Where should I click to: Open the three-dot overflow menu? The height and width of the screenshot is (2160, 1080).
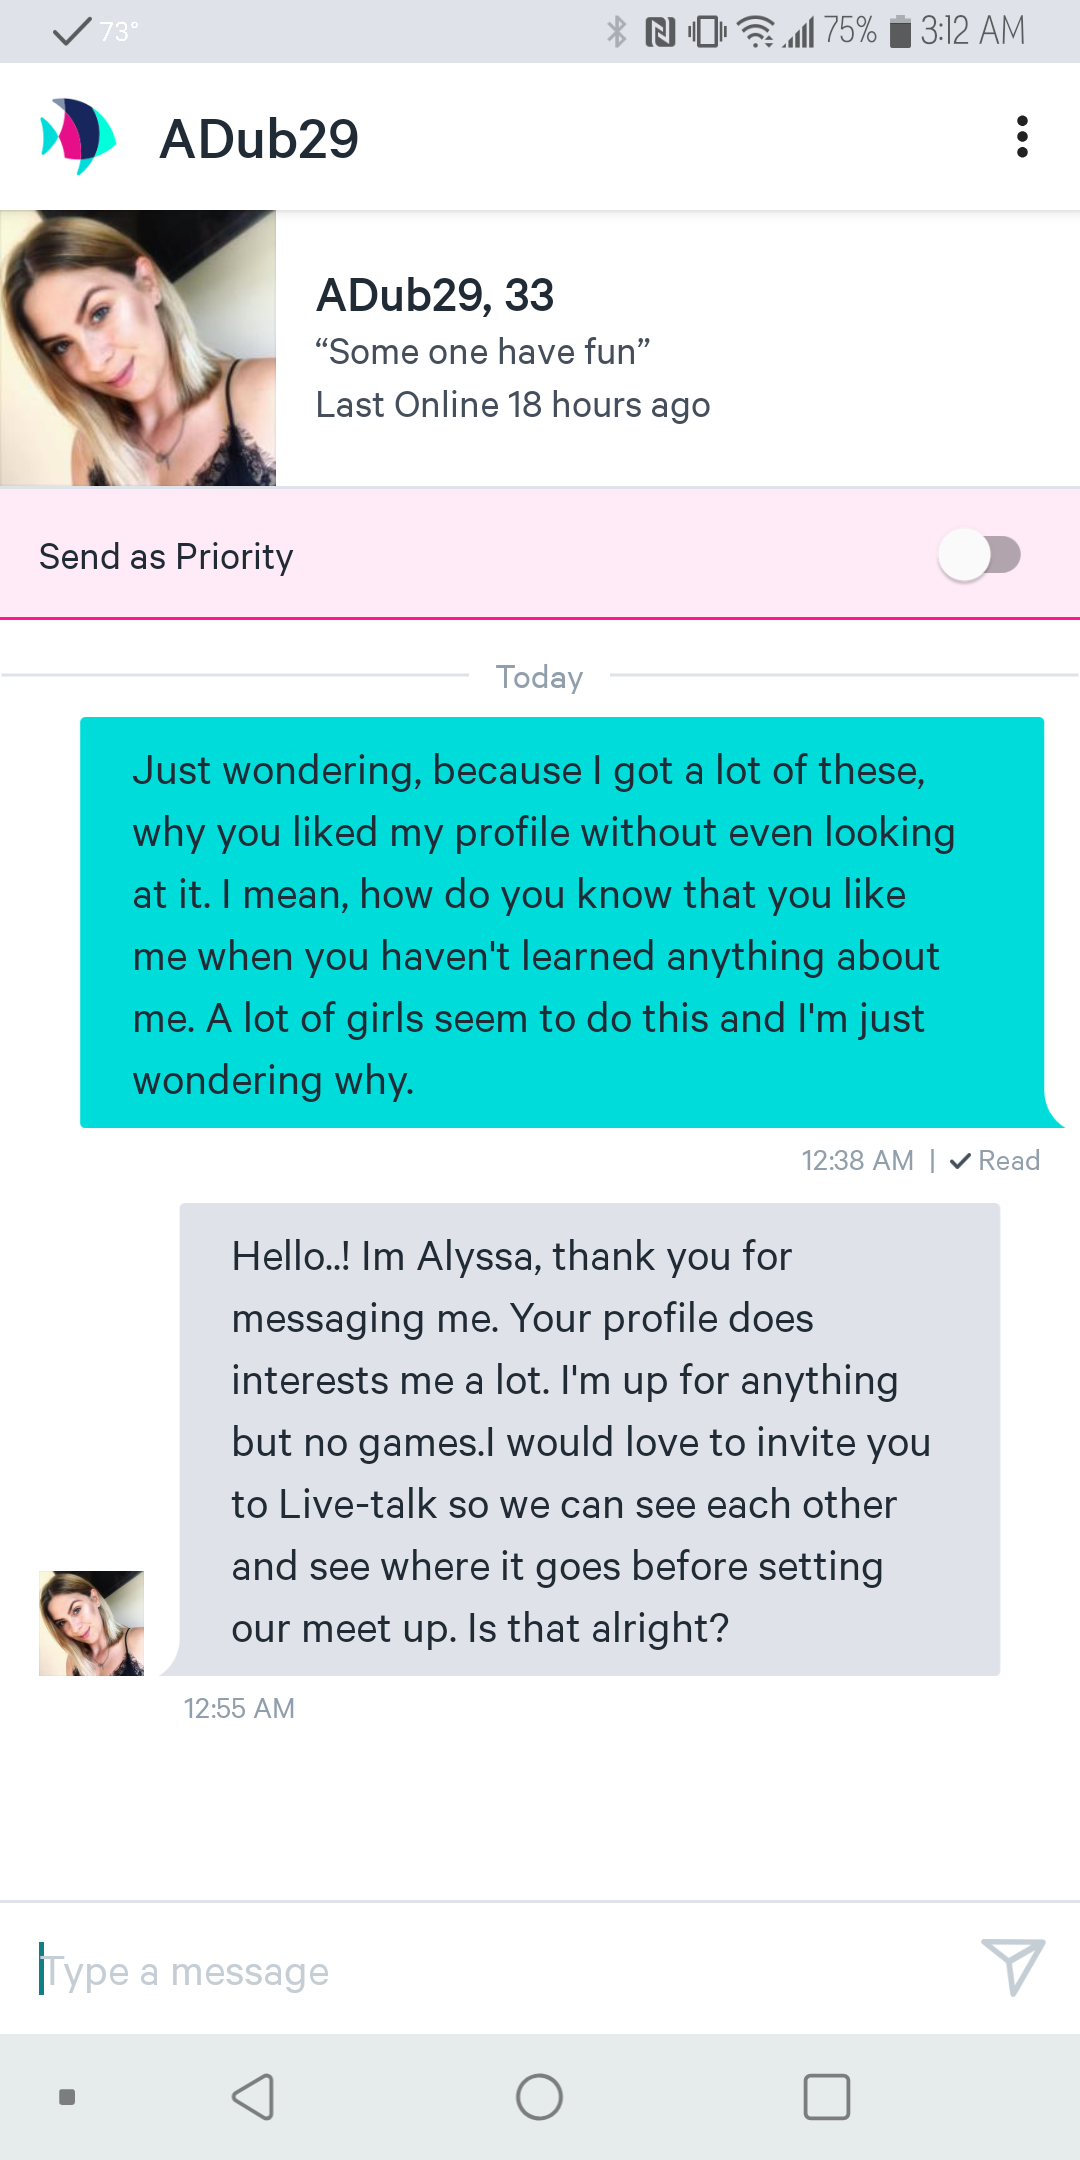(x=1021, y=137)
